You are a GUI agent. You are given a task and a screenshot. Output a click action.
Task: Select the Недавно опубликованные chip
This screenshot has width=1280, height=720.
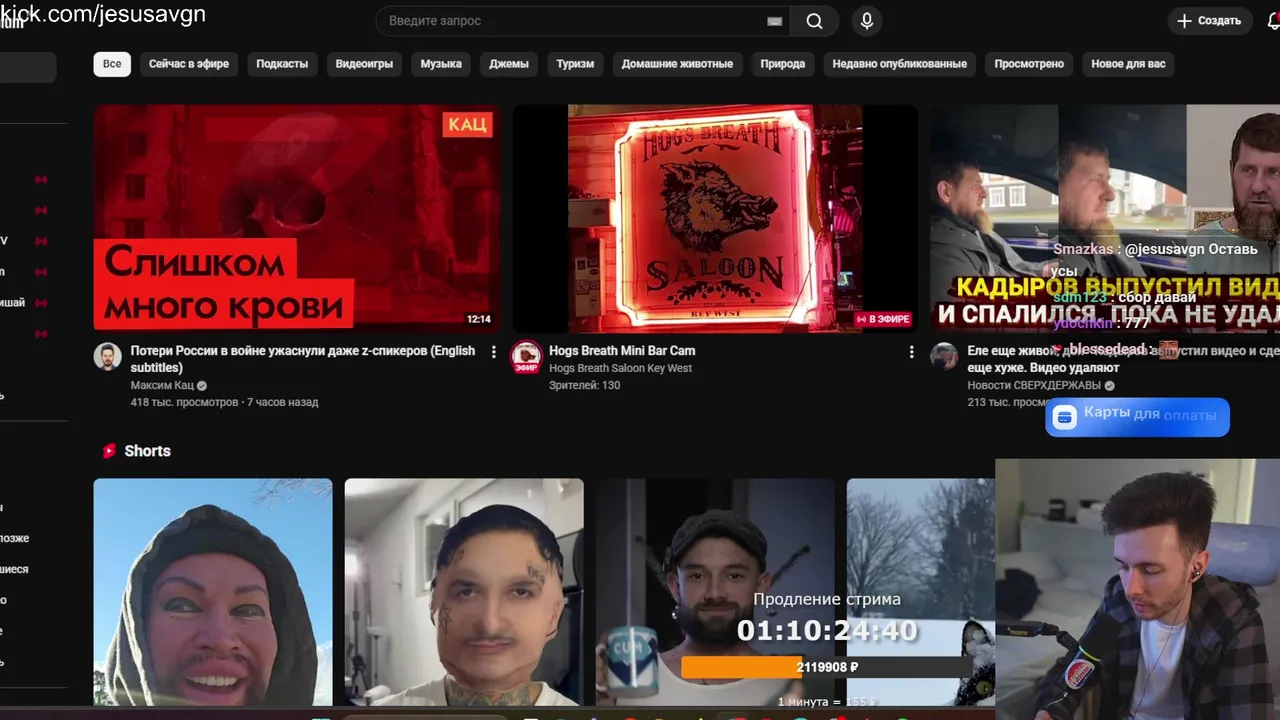click(x=899, y=64)
